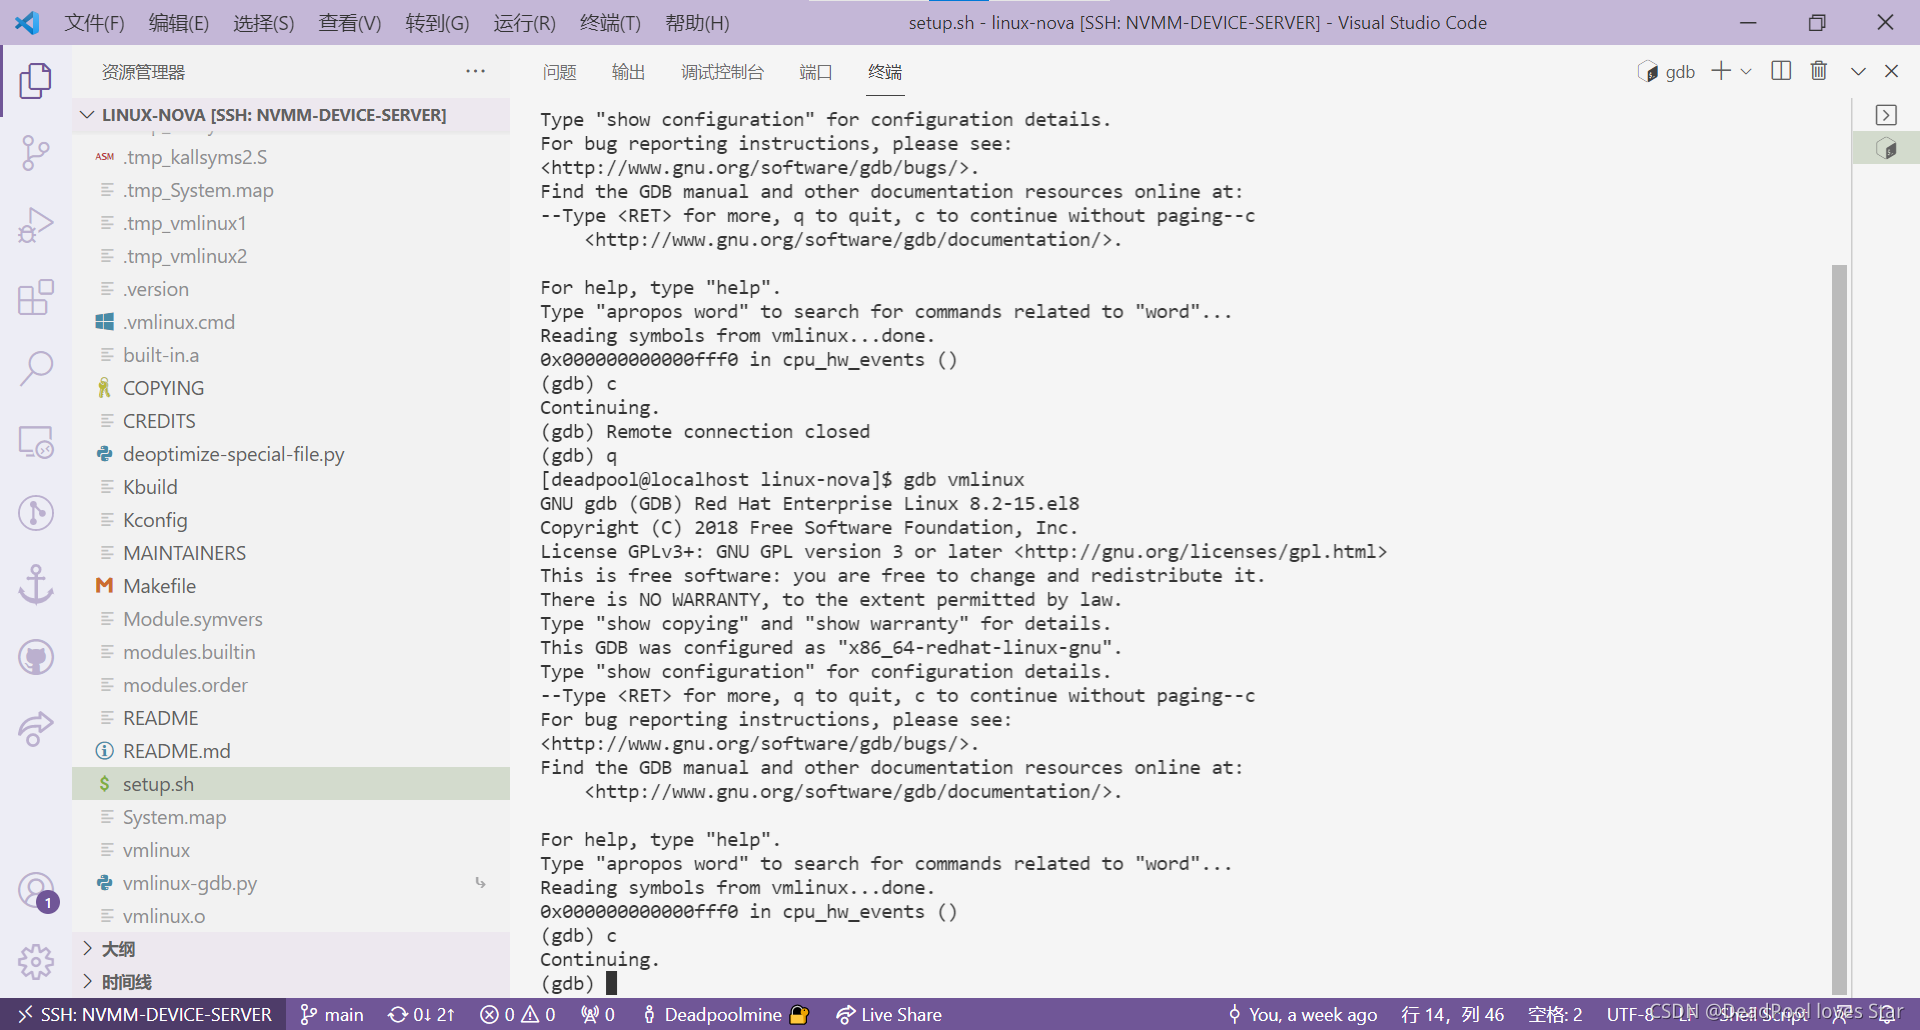Open launch profile dropdown next to plus

(1746, 71)
